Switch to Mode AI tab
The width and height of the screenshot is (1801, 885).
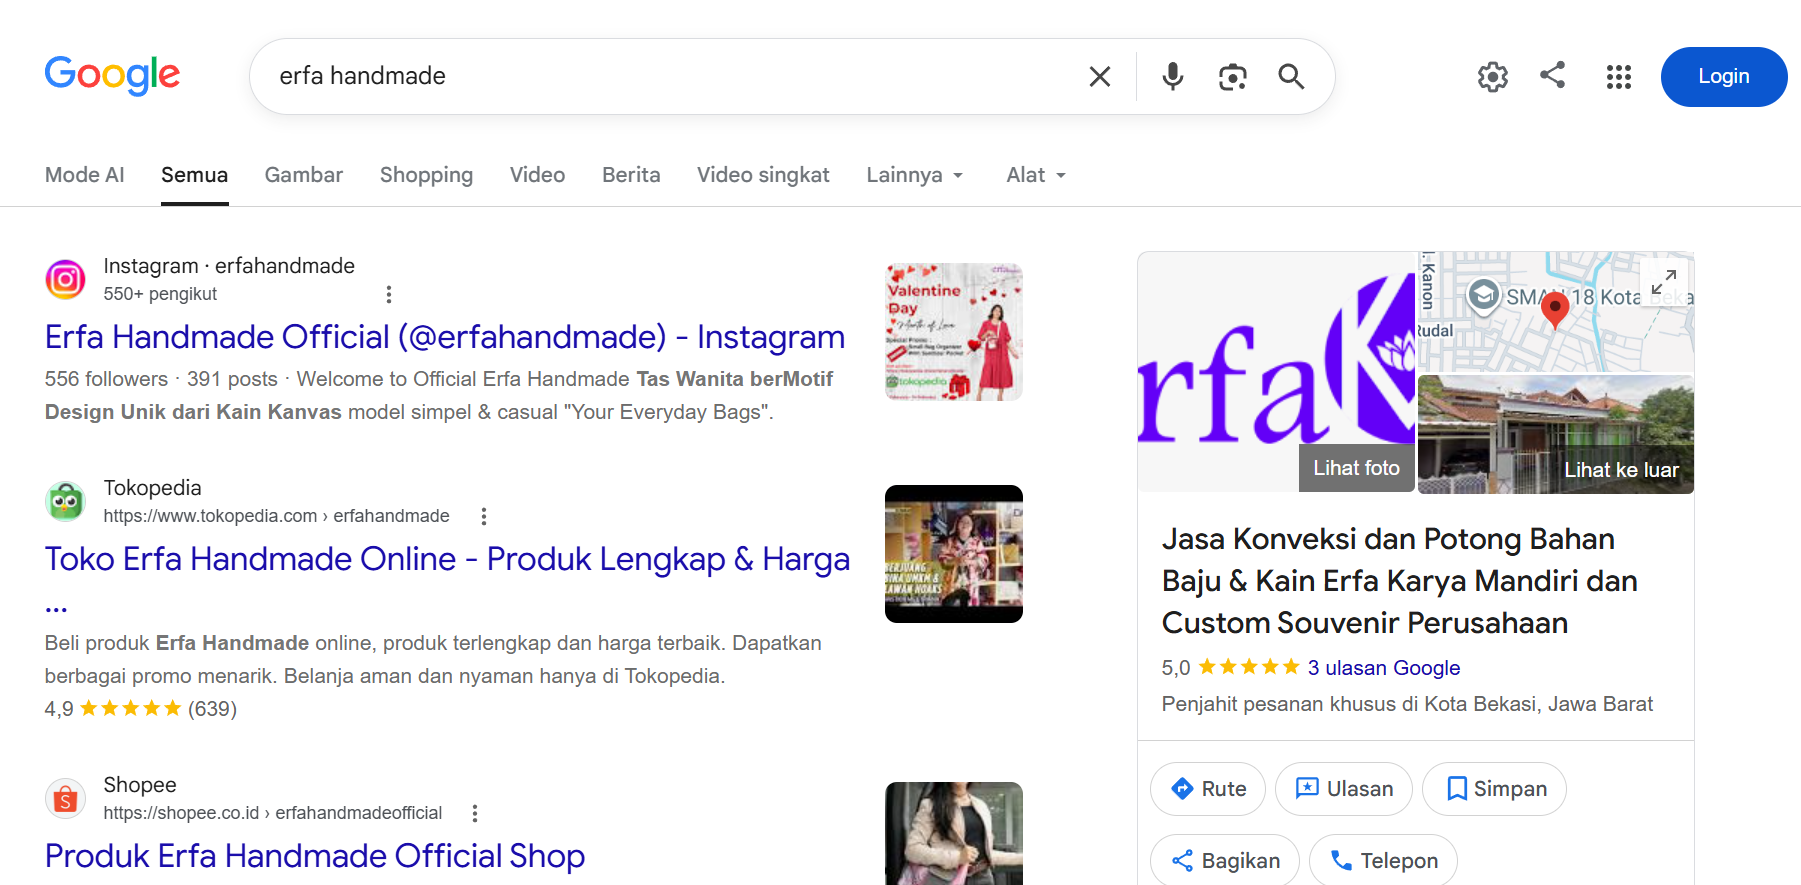coord(85,175)
